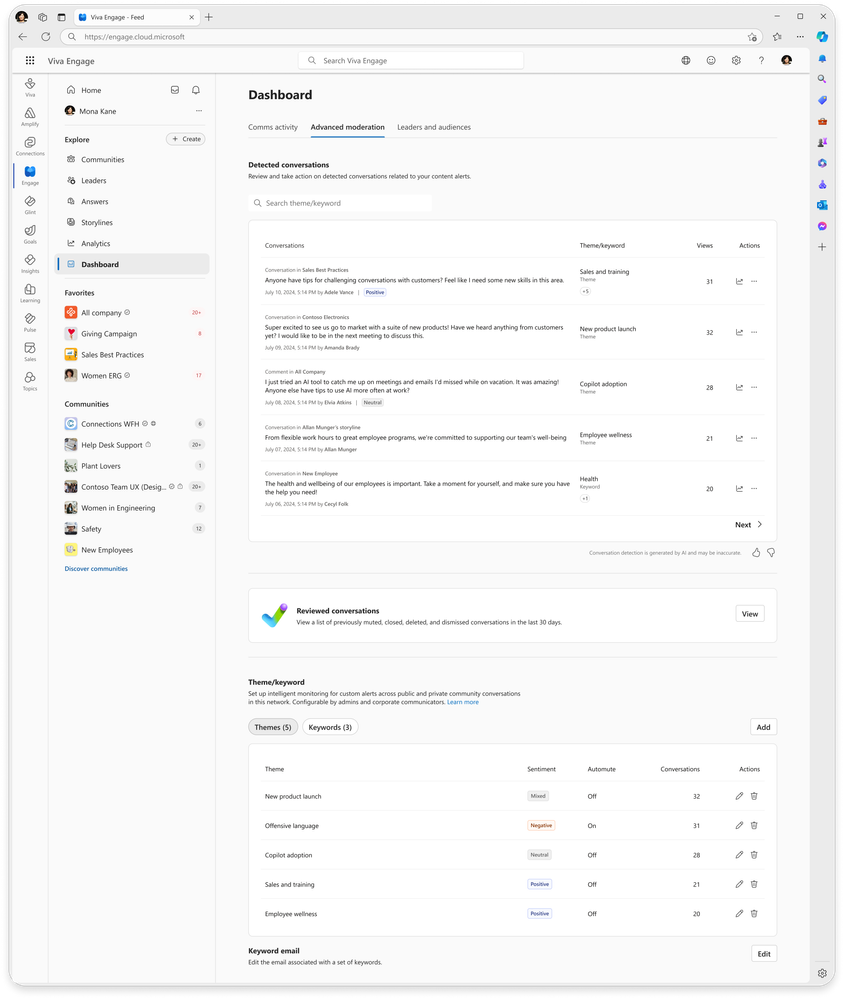
Task: Switch to Comms activity tab
Action: 273,127
